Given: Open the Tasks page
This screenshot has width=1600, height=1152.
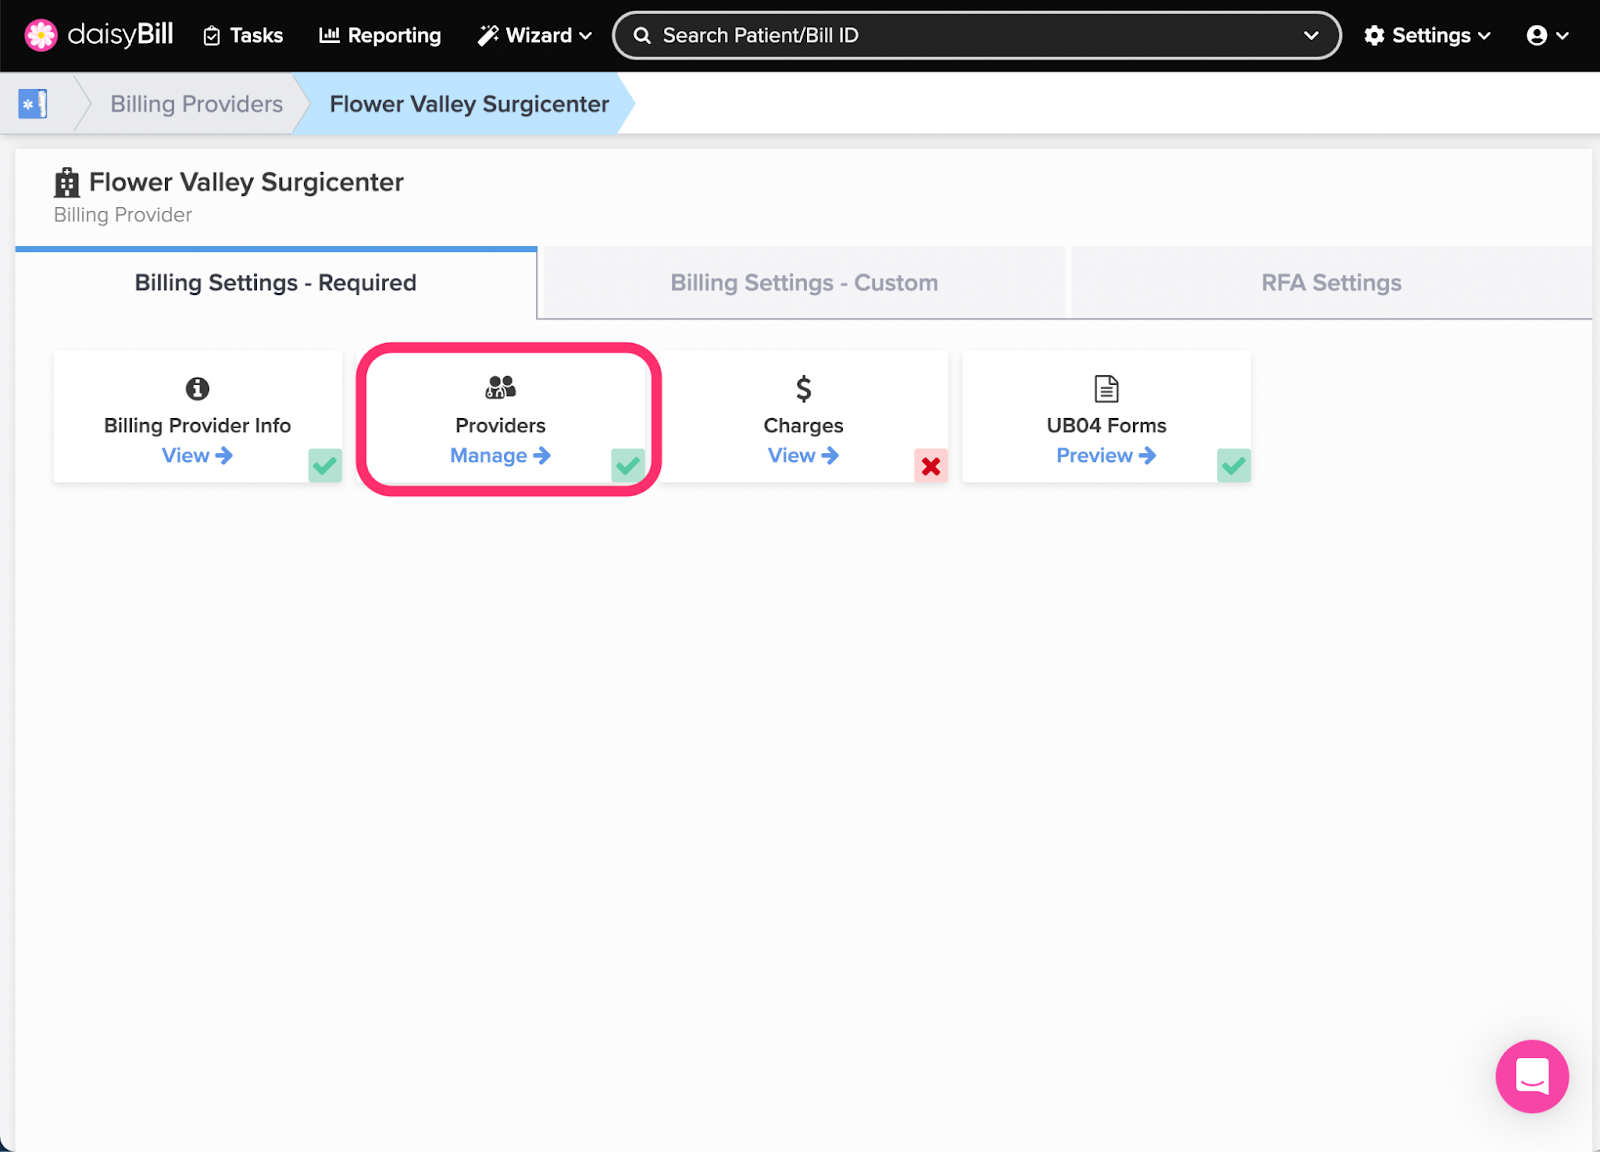Looking at the screenshot, I should [x=243, y=35].
